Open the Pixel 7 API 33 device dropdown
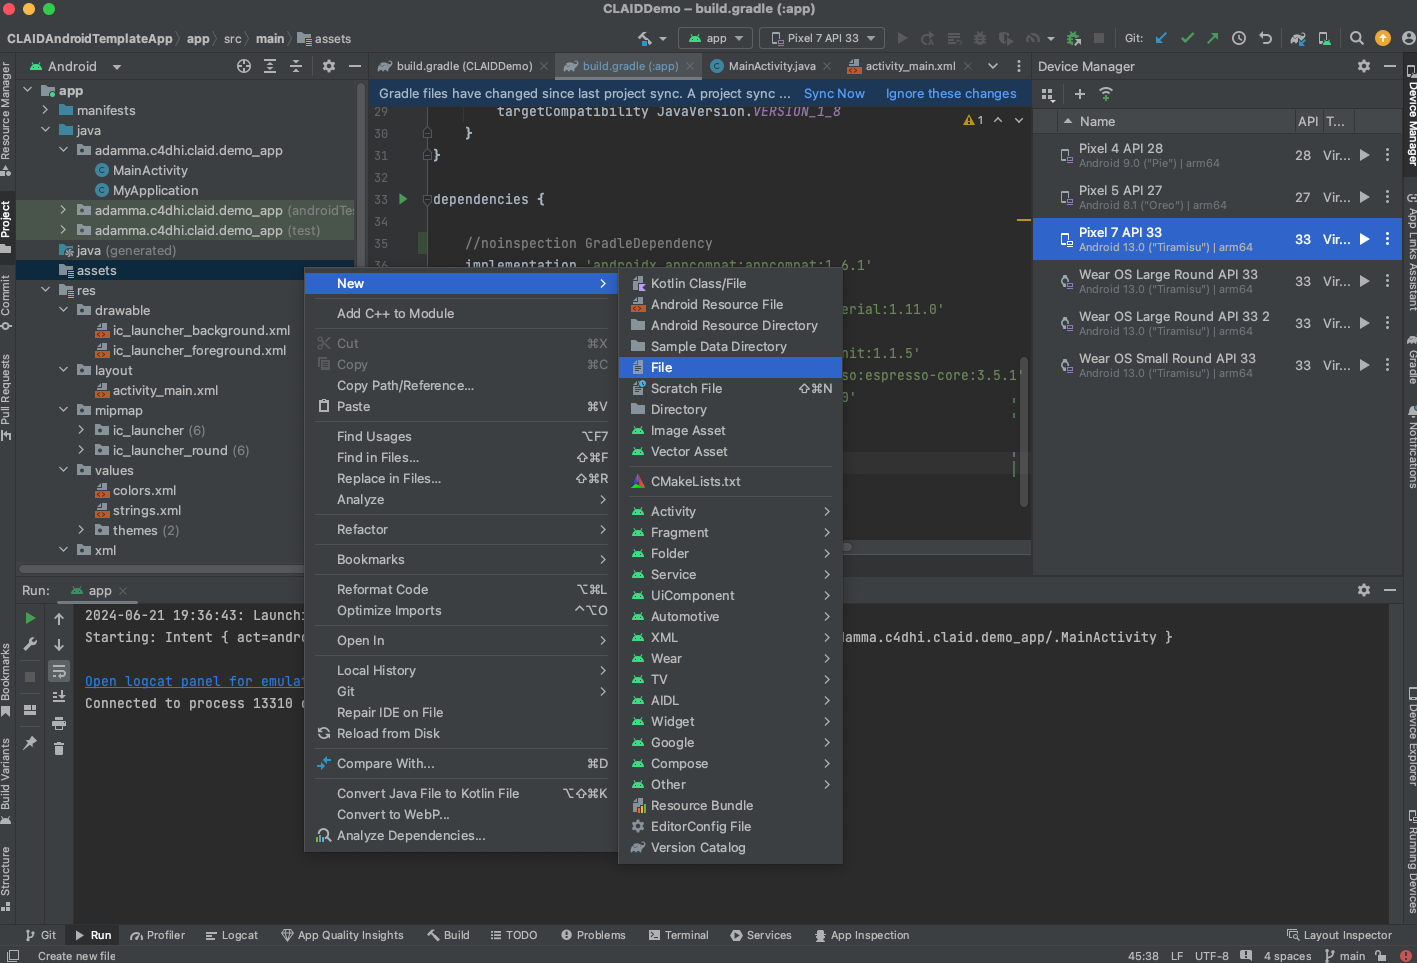The image size is (1417, 963). pos(822,38)
